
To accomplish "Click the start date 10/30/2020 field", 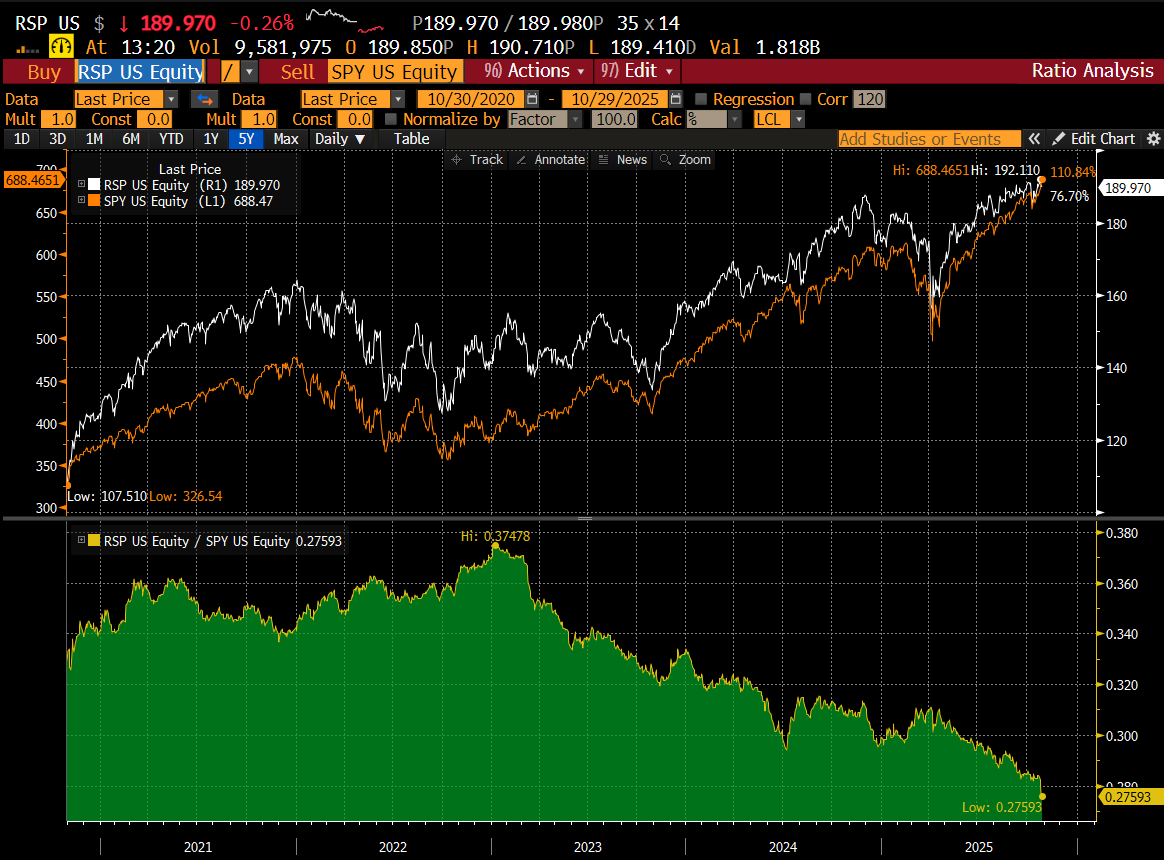I will point(471,99).
